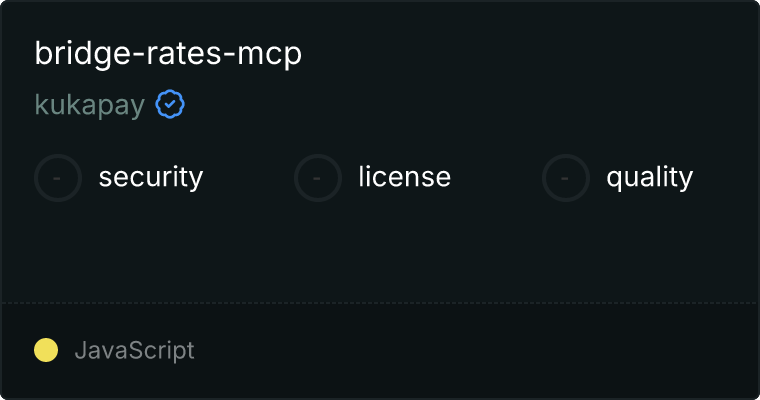The height and width of the screenshot is (400, 760).
Task: Open the kukapay author profile link
Action: [90, 105]
